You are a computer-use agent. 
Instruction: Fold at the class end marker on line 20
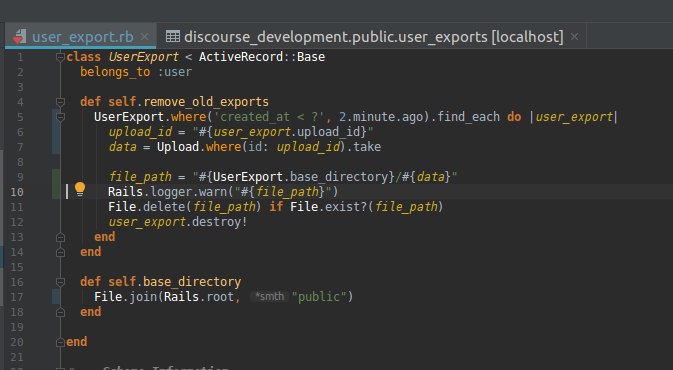[x=61, y=342]
